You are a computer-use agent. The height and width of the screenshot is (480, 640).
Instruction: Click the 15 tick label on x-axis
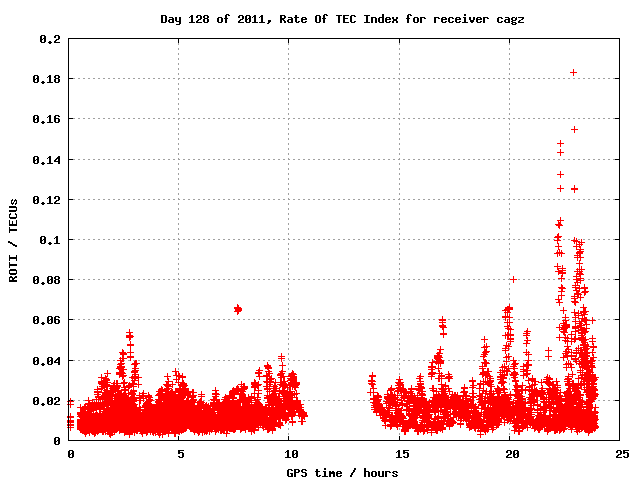pos(400,454)
